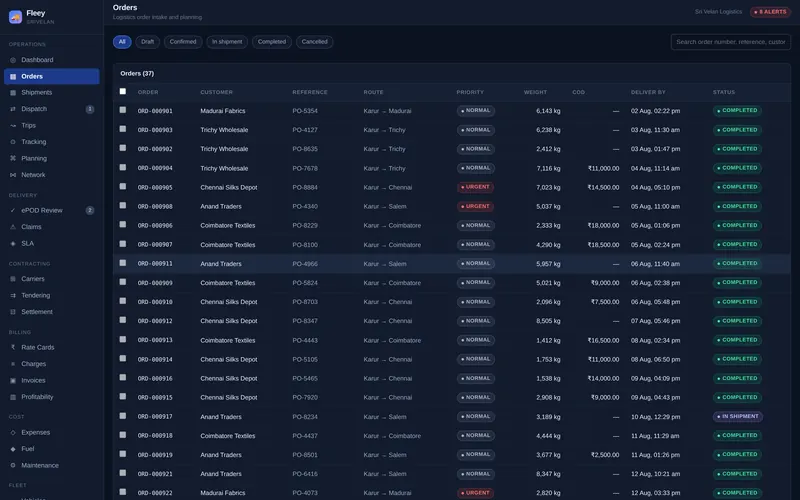
Task: Click the Planning sidebar icon
Action: pos(13,159)
